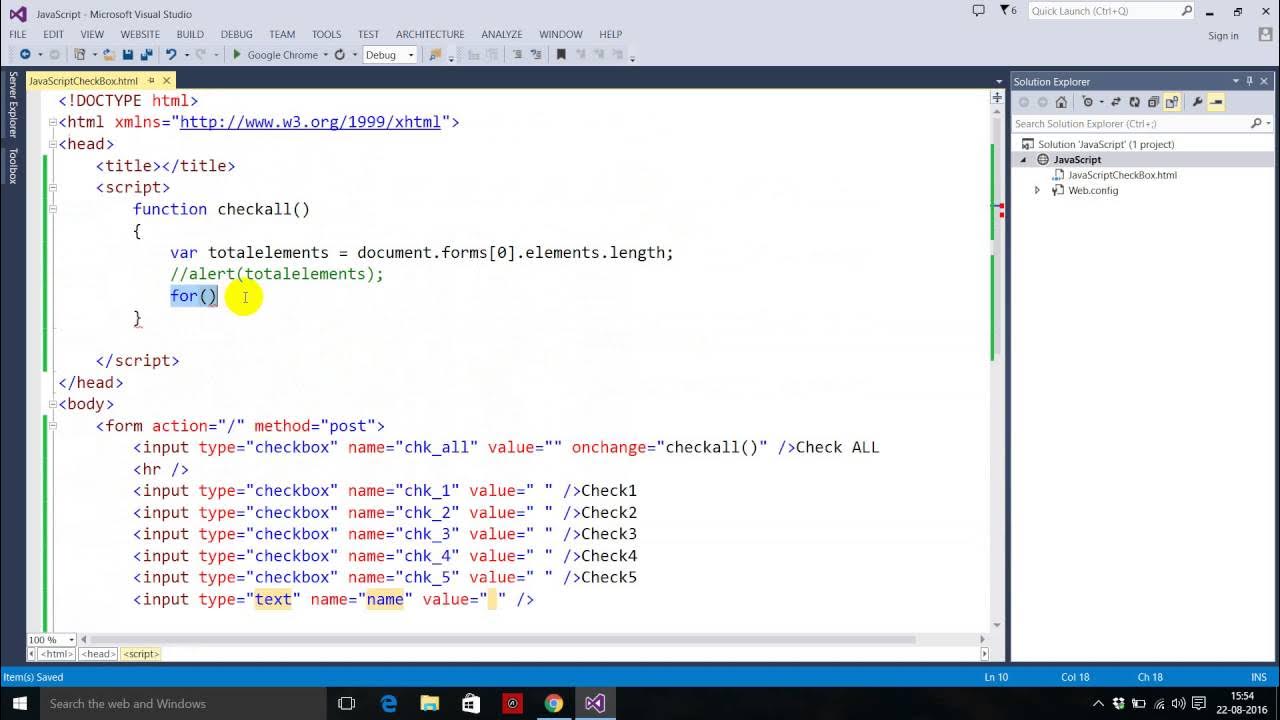Viewport: 1280px width, 720px height.
Task: Toggle auto-hide pin on Solution Explorer panel
Action: (x=1249, y=81)
